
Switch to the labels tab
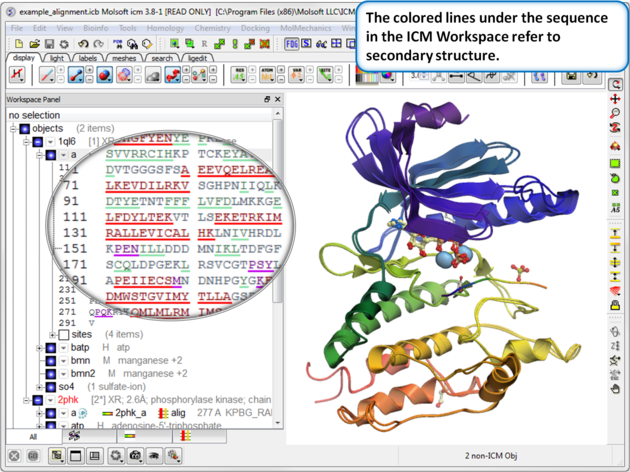[88, 59]
